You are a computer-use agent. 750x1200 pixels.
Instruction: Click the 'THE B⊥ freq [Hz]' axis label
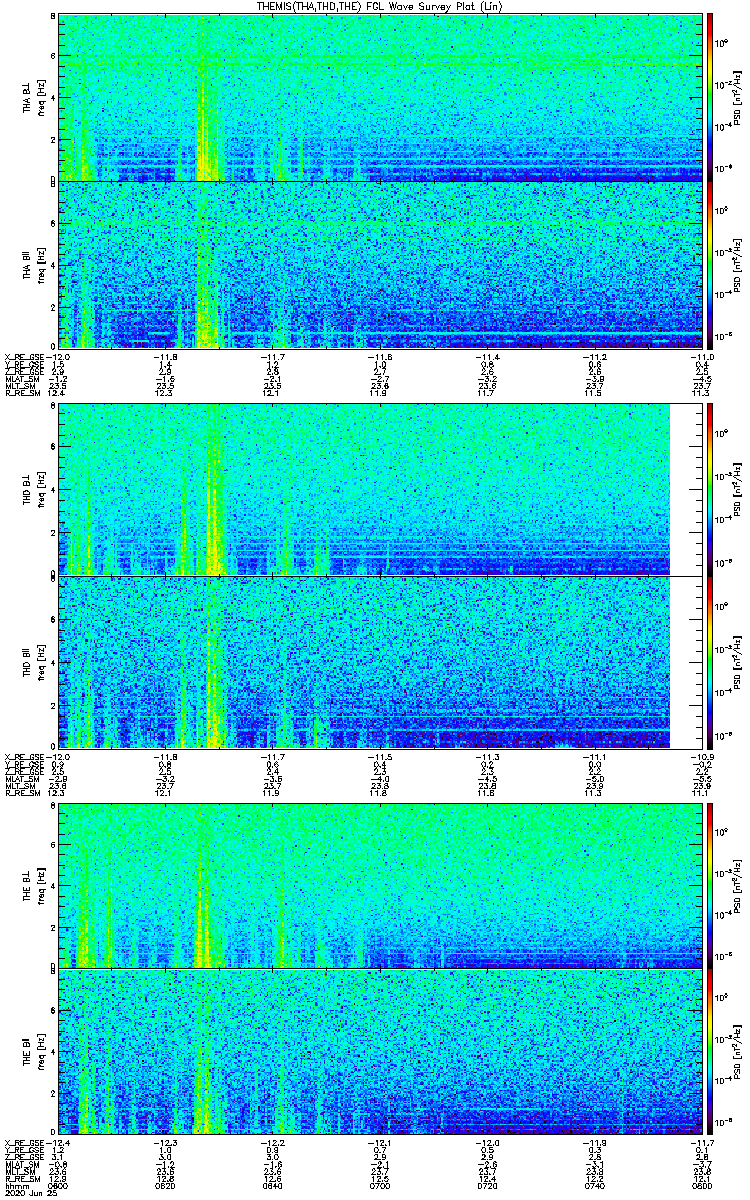(x=35, y=885)
